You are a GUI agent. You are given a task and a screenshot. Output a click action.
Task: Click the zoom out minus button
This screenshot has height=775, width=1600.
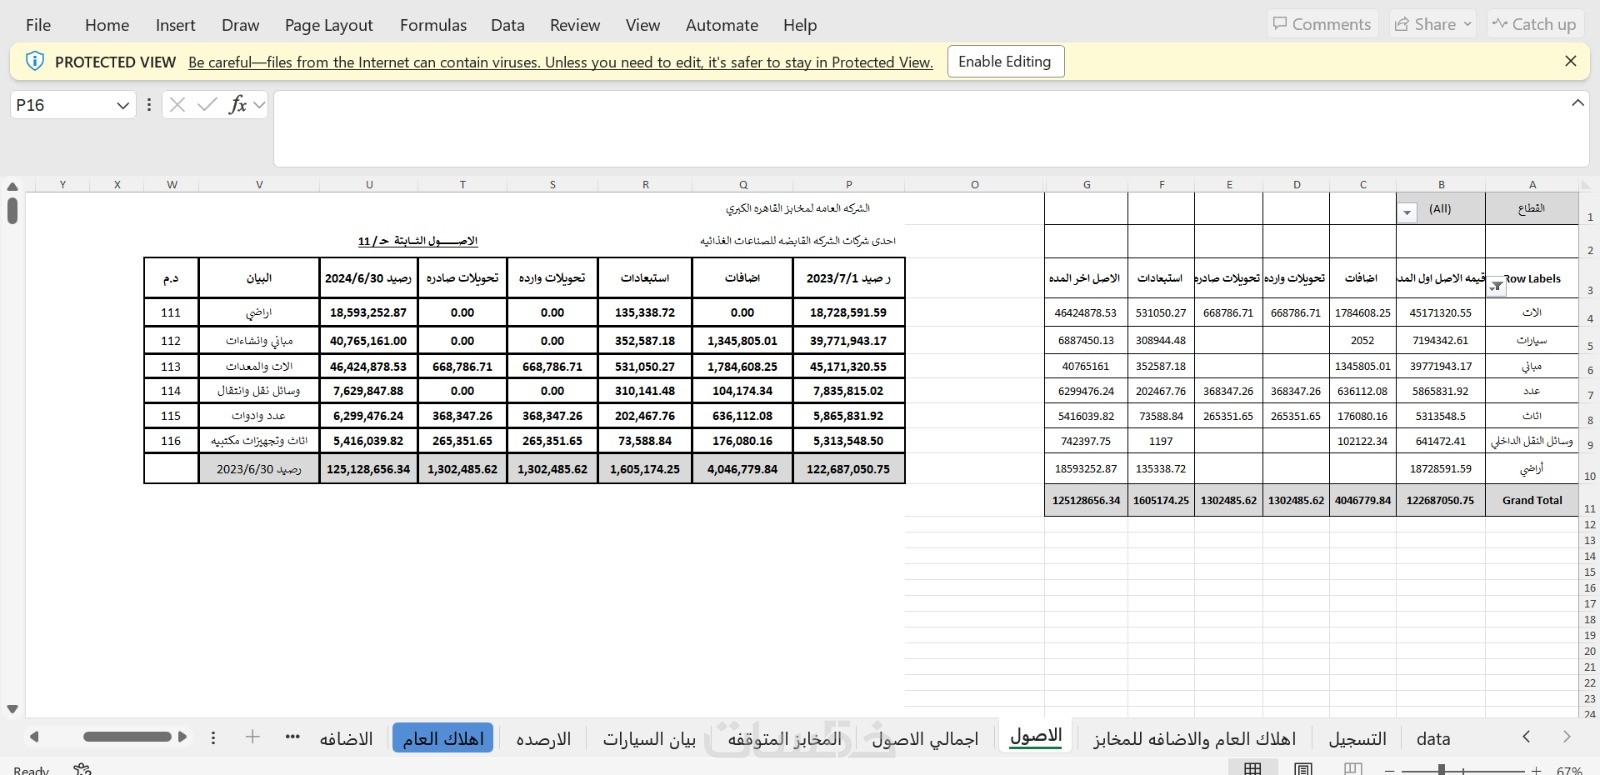(1391, 770)
